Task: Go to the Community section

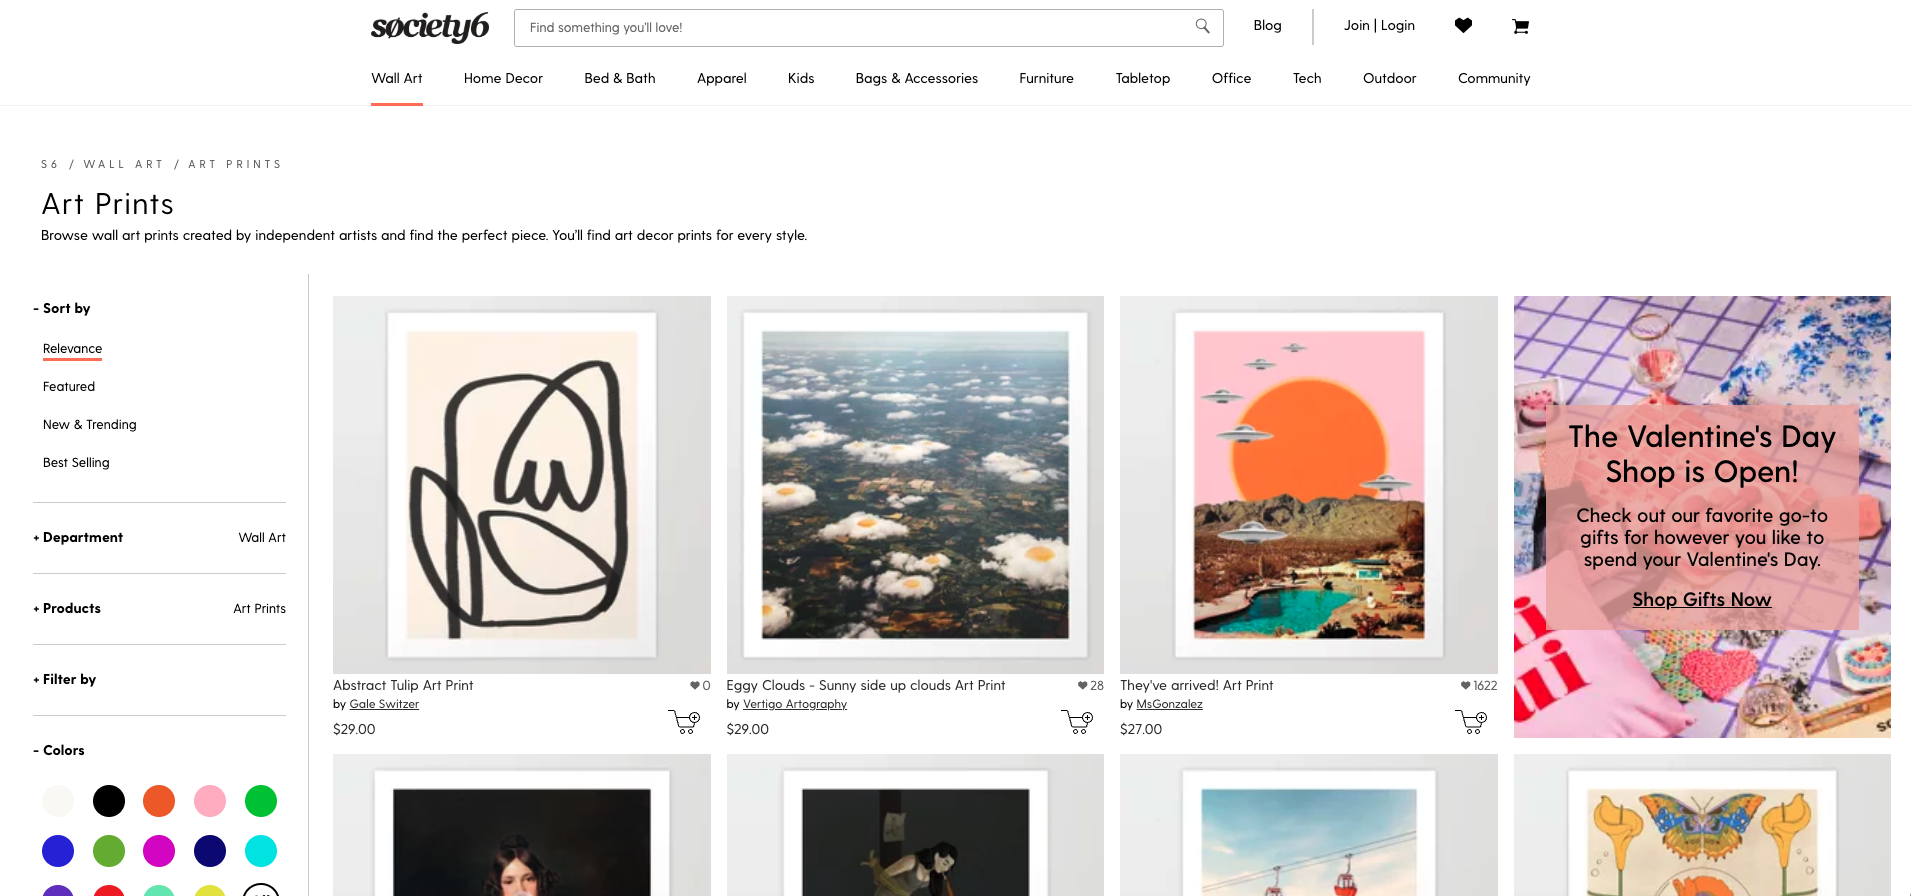Action: pyautogui.click(x=1494, y=79)
